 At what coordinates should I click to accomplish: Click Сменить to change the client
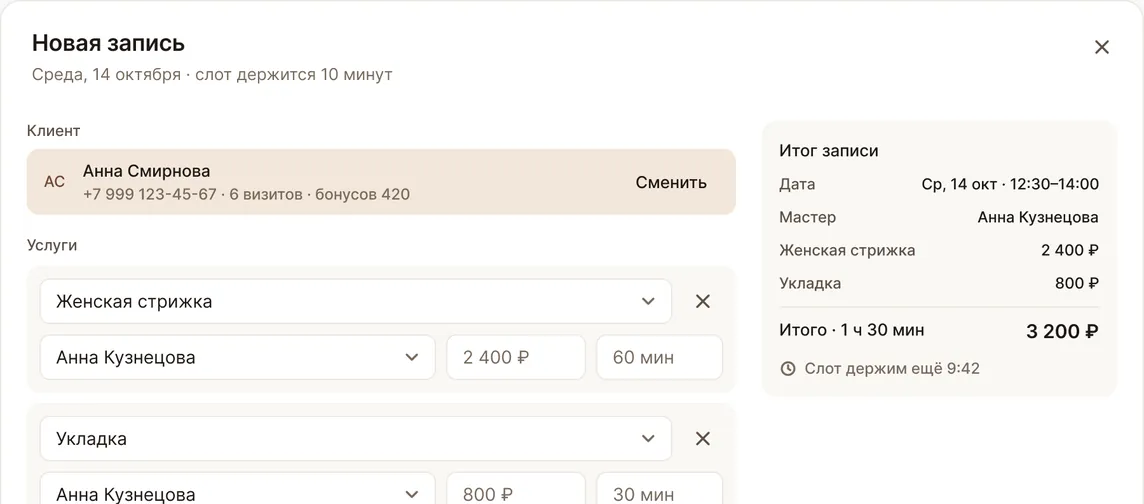[x=671, y=182]
